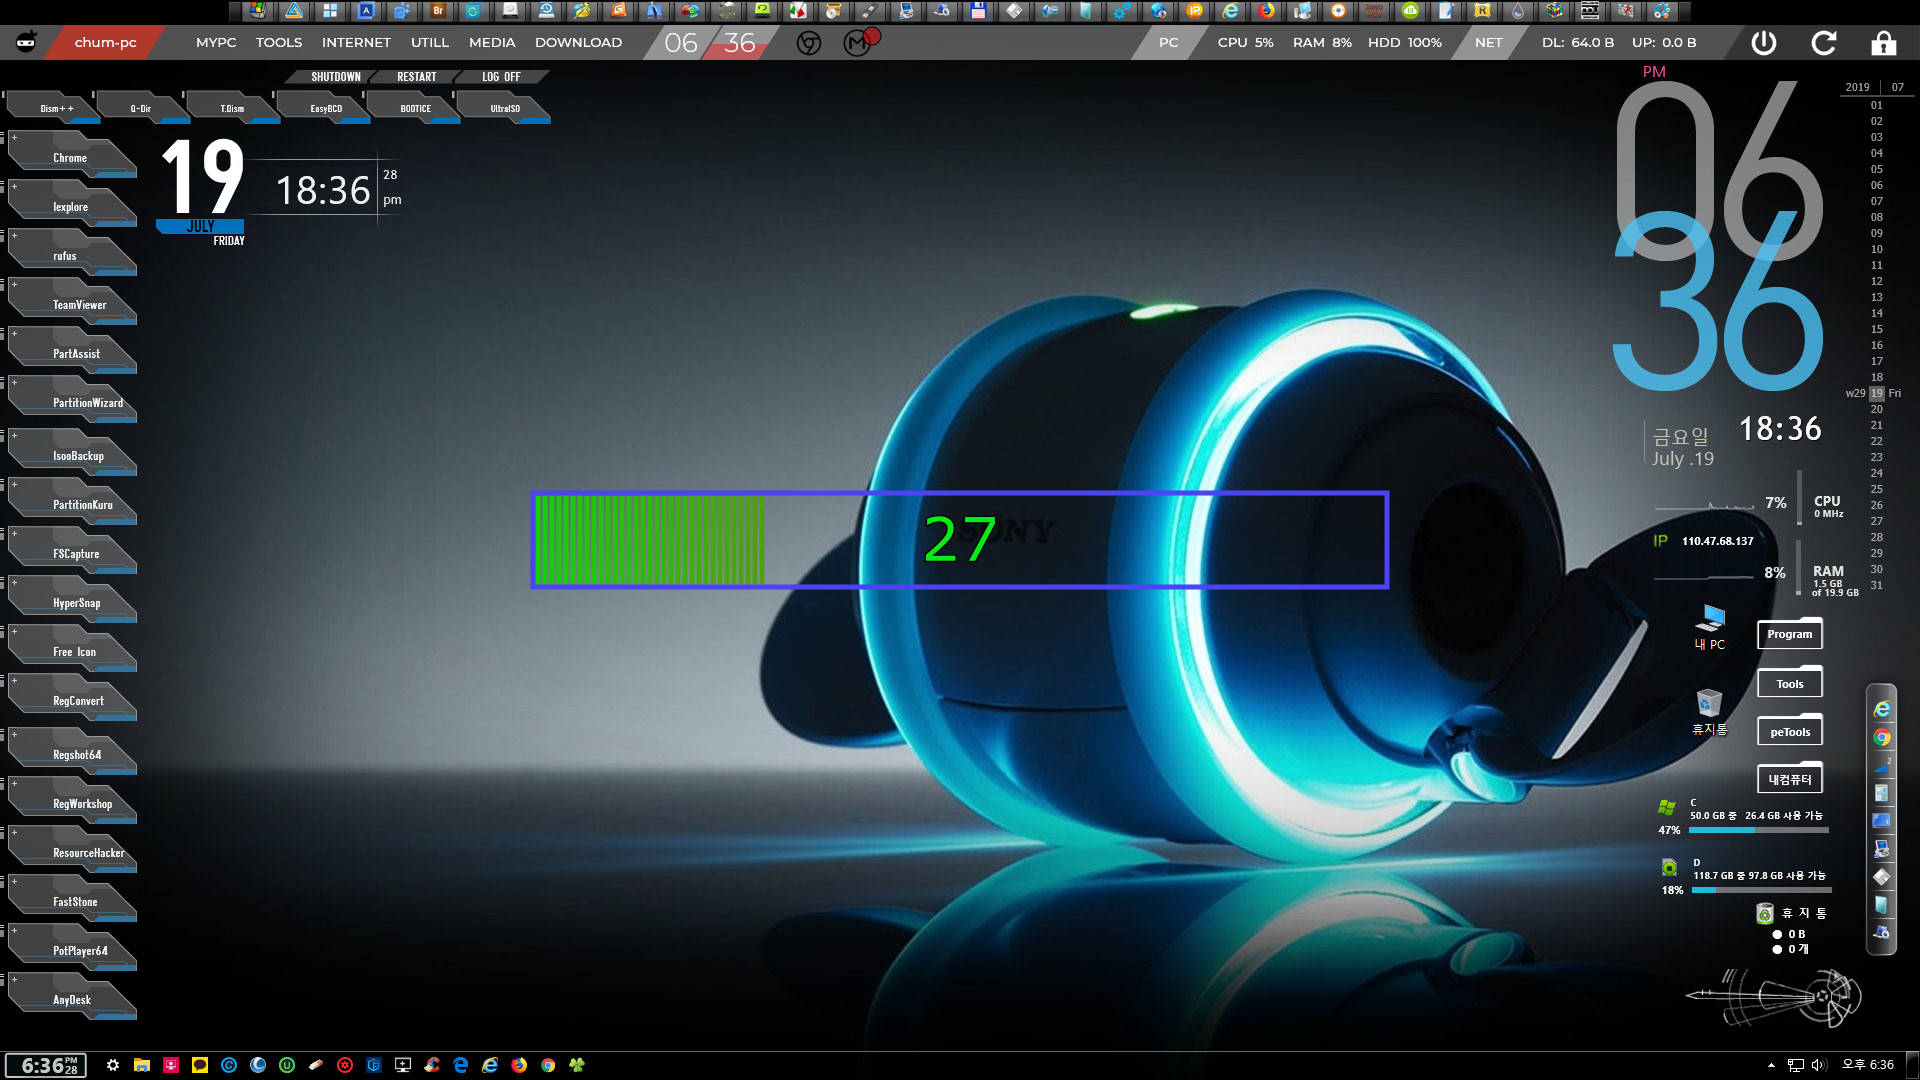Open the 내컴퓨터 folder button

click(x=1789, y=779)
